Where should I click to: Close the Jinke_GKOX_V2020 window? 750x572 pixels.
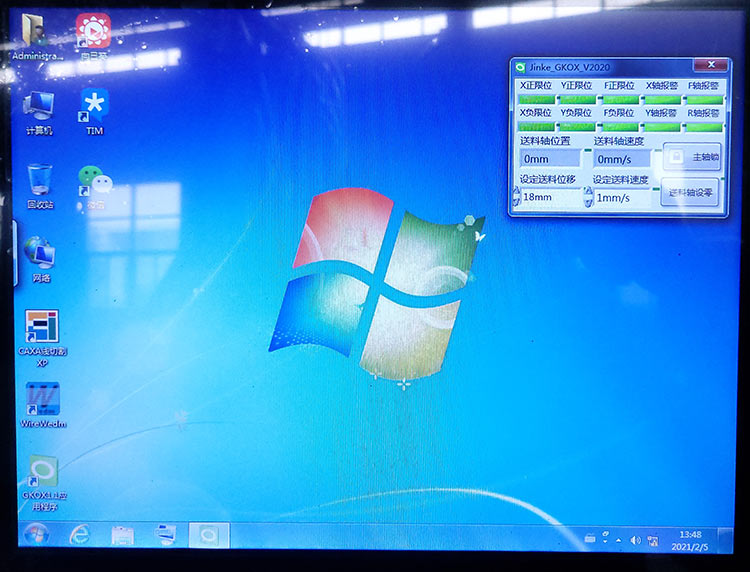click(710, 65)
